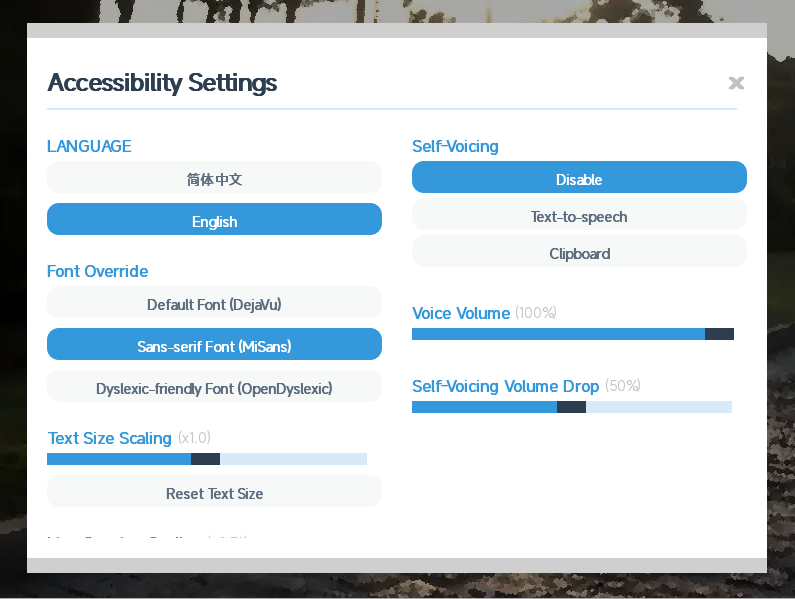Select English language option
The image size is (795, 599).
point(214,222)
